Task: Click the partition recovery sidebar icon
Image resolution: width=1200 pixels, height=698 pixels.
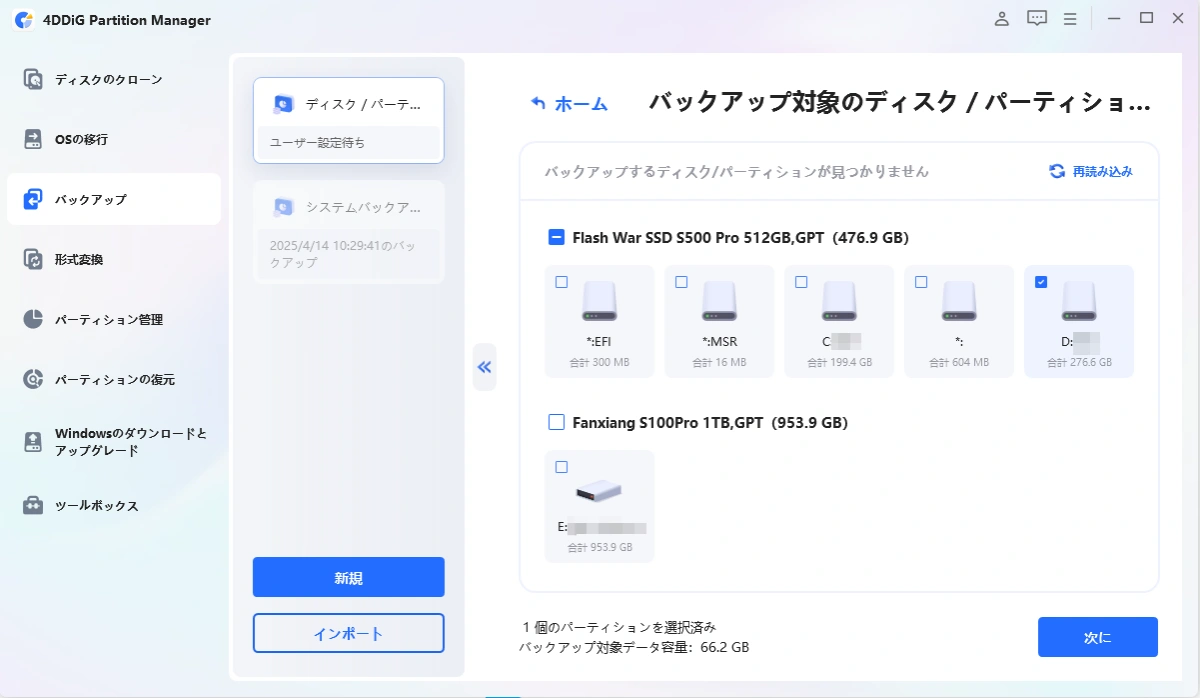Action: coord(33,379)
